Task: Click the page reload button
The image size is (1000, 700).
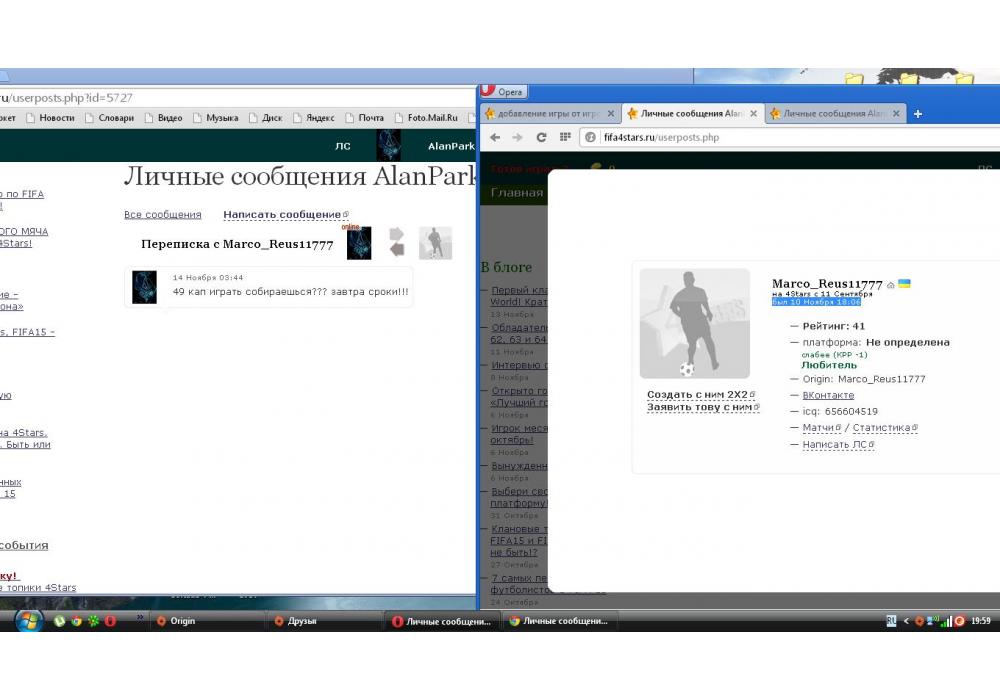Action: tap(541, 137)
